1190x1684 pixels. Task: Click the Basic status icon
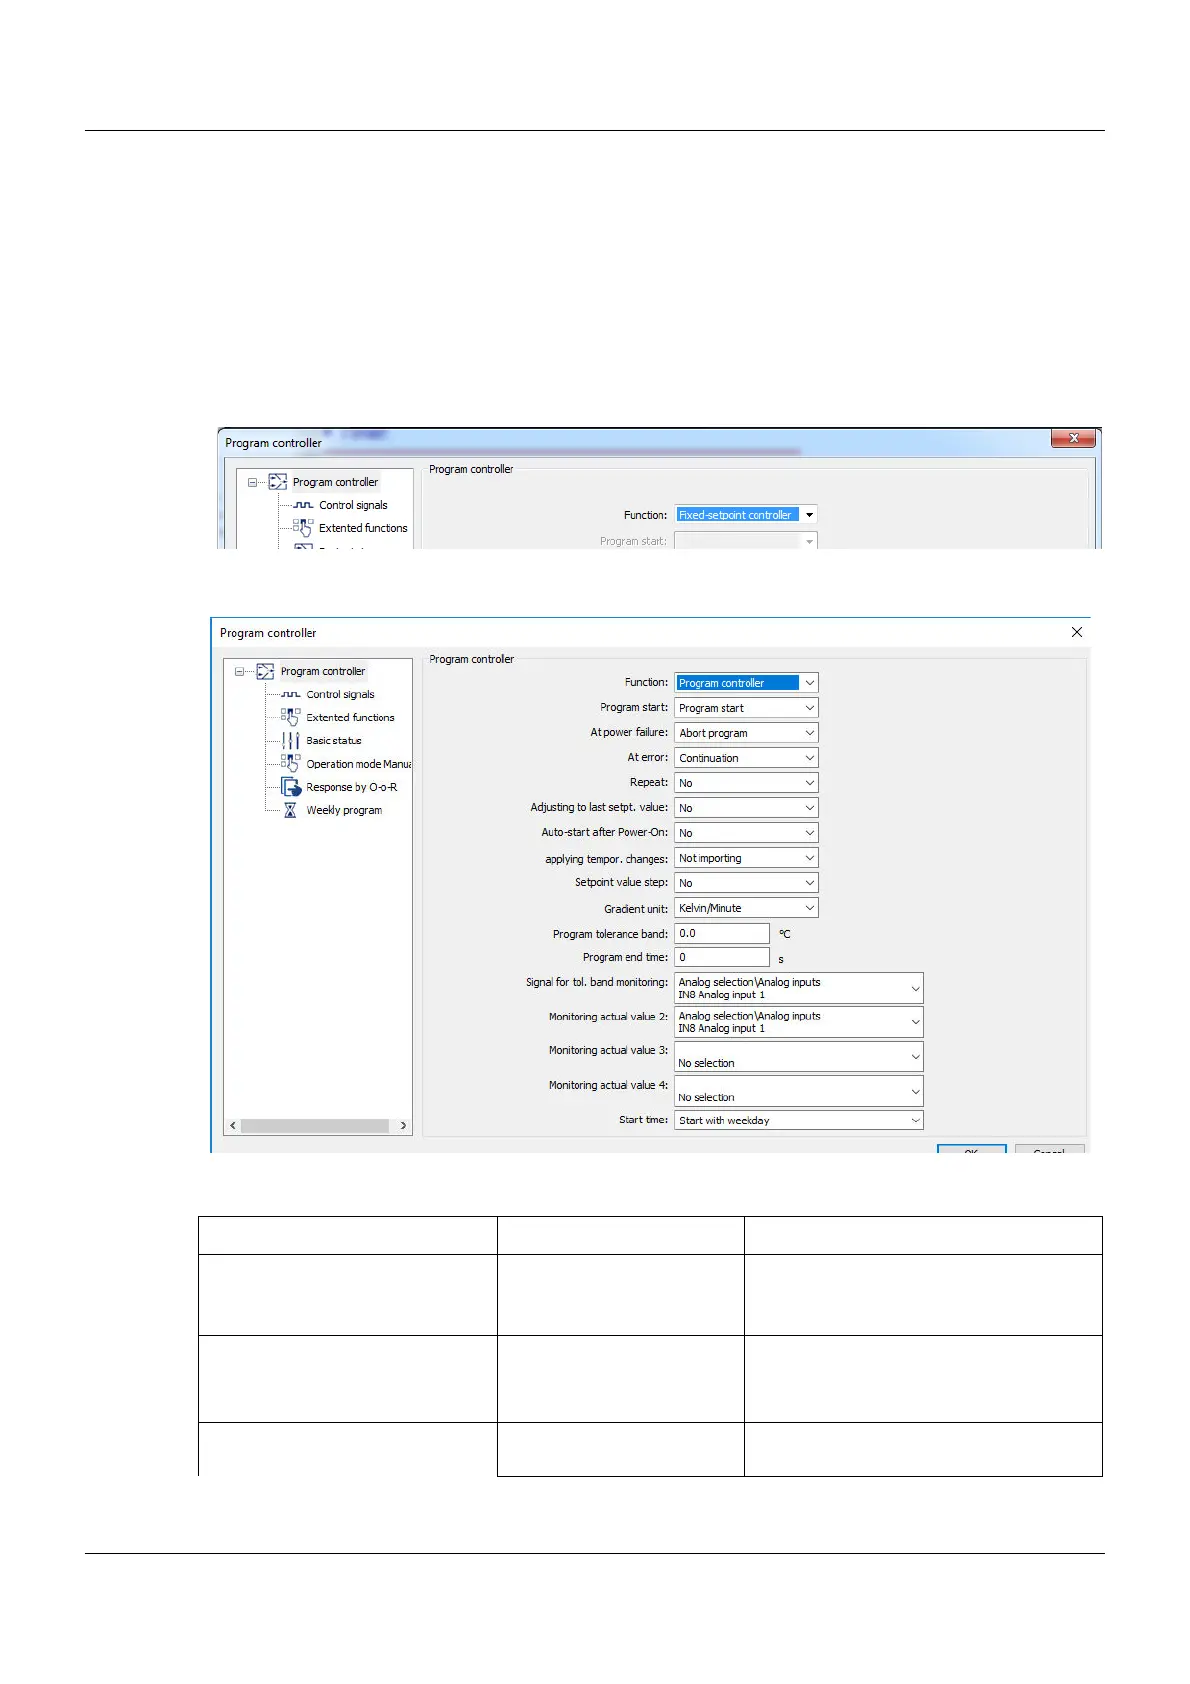point(290,741)
